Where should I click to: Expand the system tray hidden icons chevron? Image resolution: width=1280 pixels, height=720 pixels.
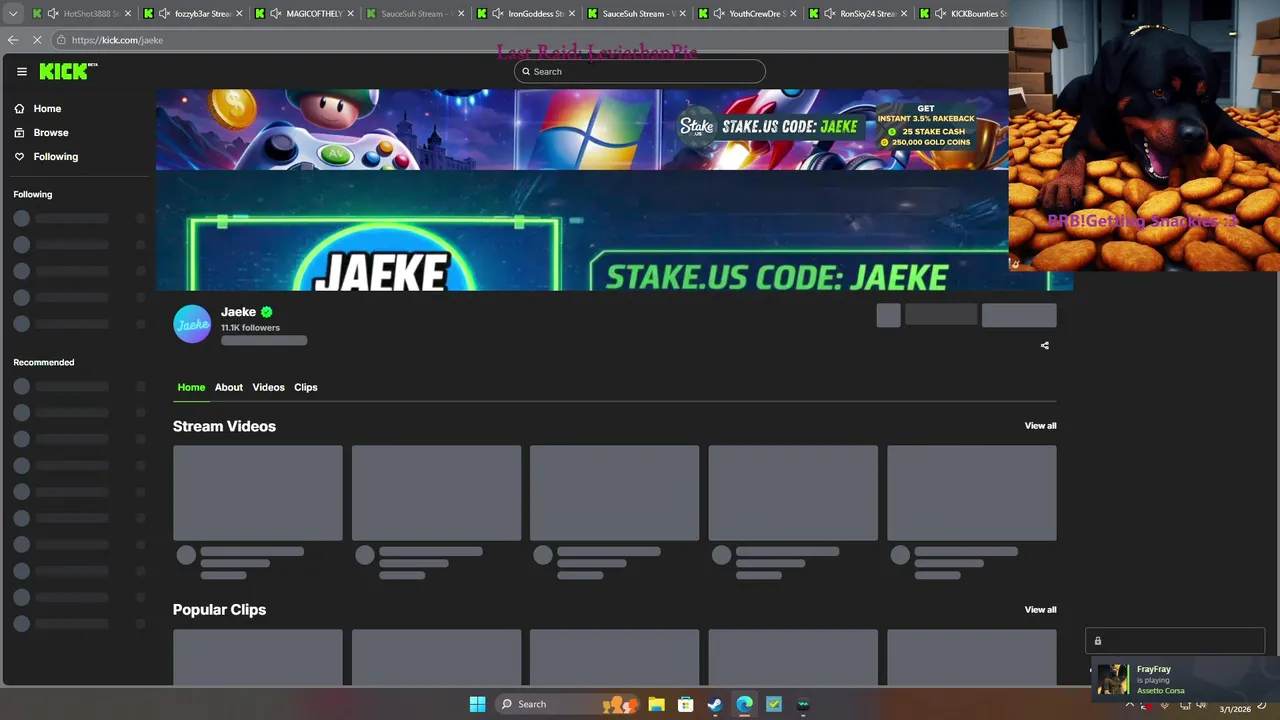click(x=1130, y=704)
